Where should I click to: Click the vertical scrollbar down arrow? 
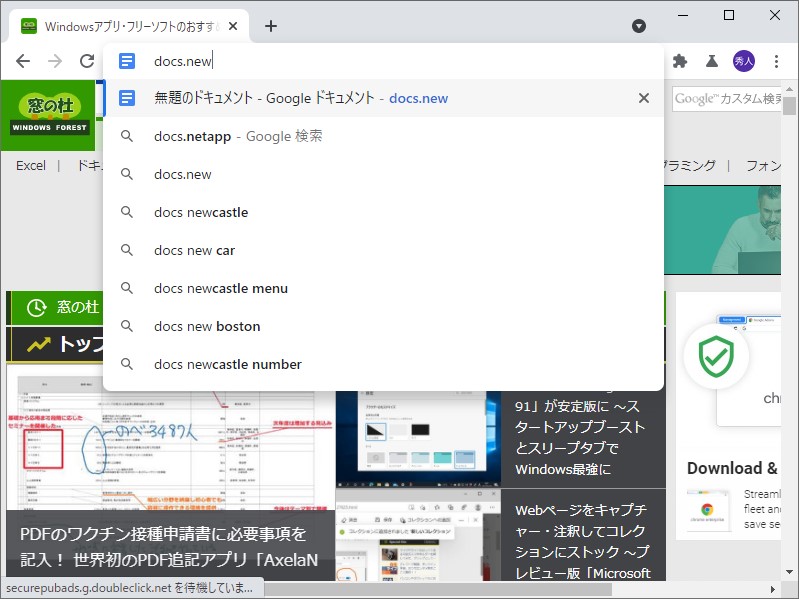click(x=789, y=572)
